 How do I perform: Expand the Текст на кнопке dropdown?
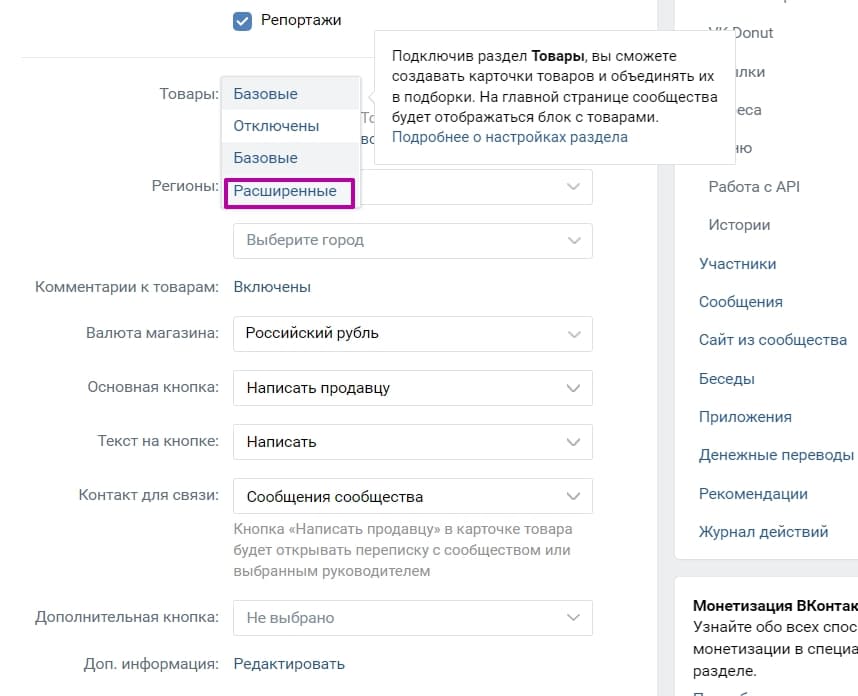(412, 442)
